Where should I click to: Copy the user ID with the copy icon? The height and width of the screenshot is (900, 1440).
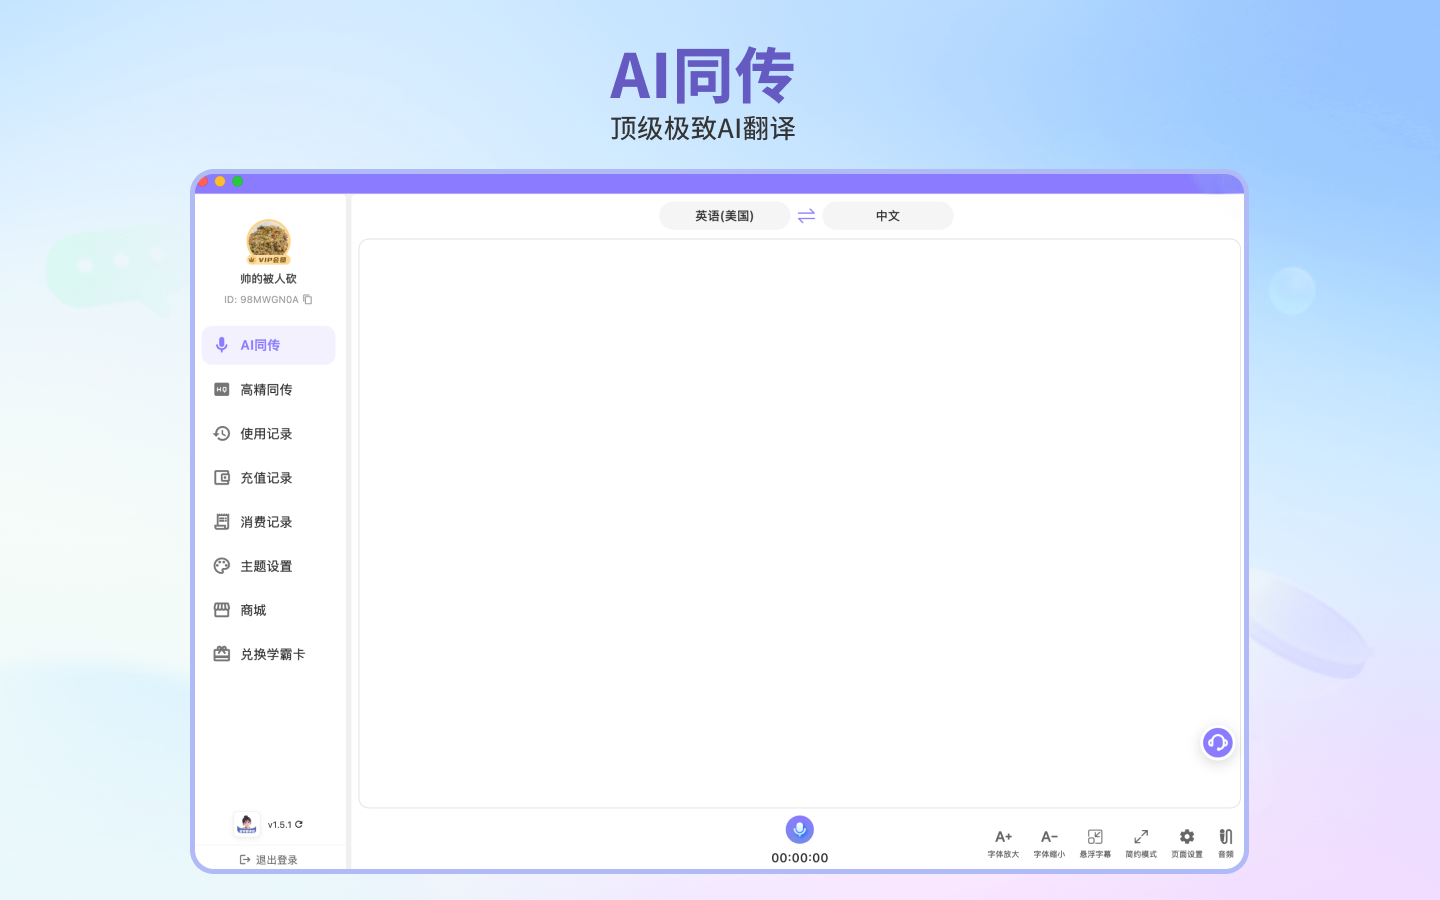click(x=308, y=299)
